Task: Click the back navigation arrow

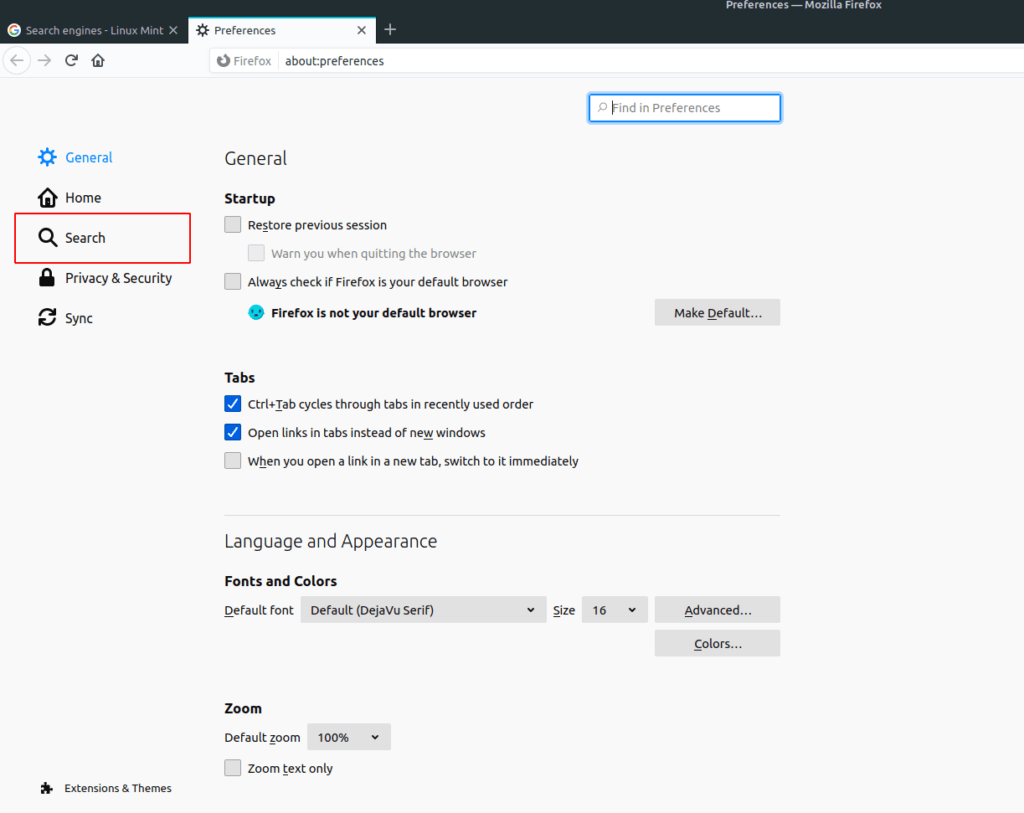Action: pos(17,61)
